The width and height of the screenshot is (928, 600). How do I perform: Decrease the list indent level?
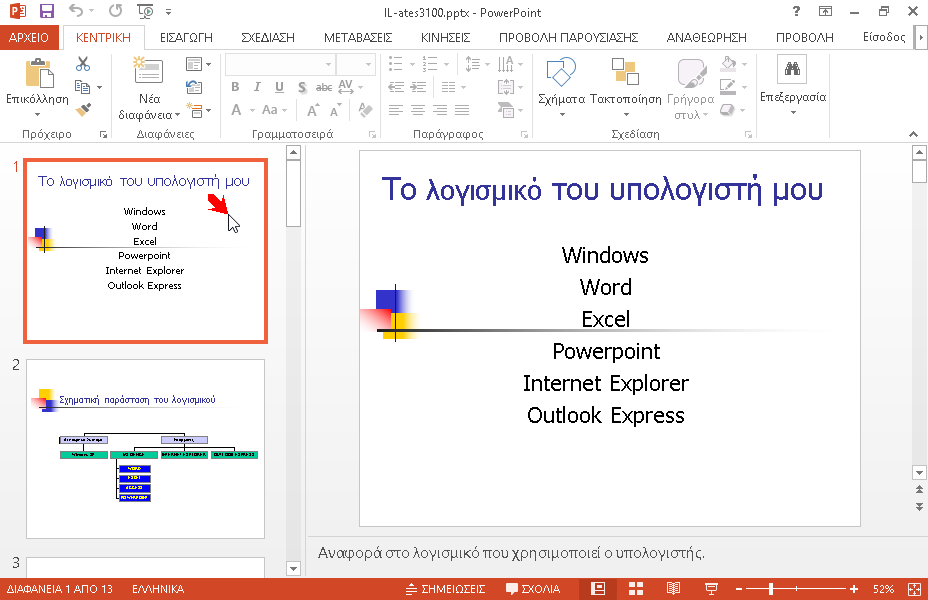point(396,88)
